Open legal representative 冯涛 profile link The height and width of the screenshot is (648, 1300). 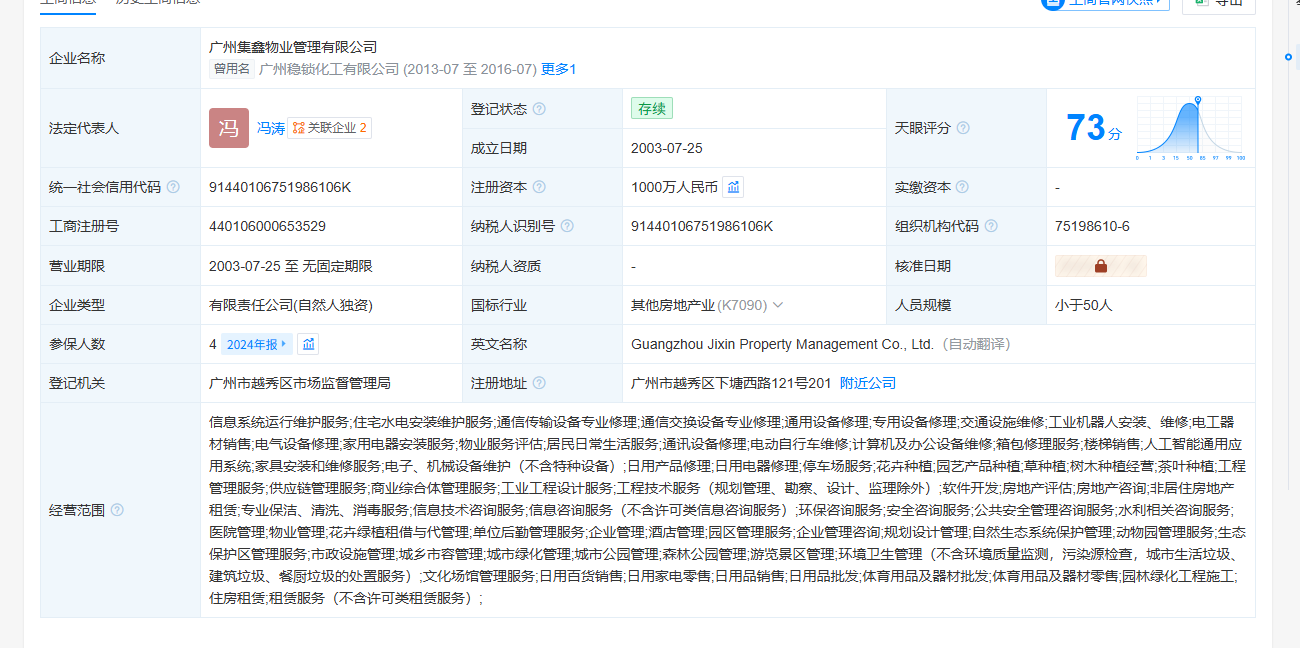click(x=270, y=128)
